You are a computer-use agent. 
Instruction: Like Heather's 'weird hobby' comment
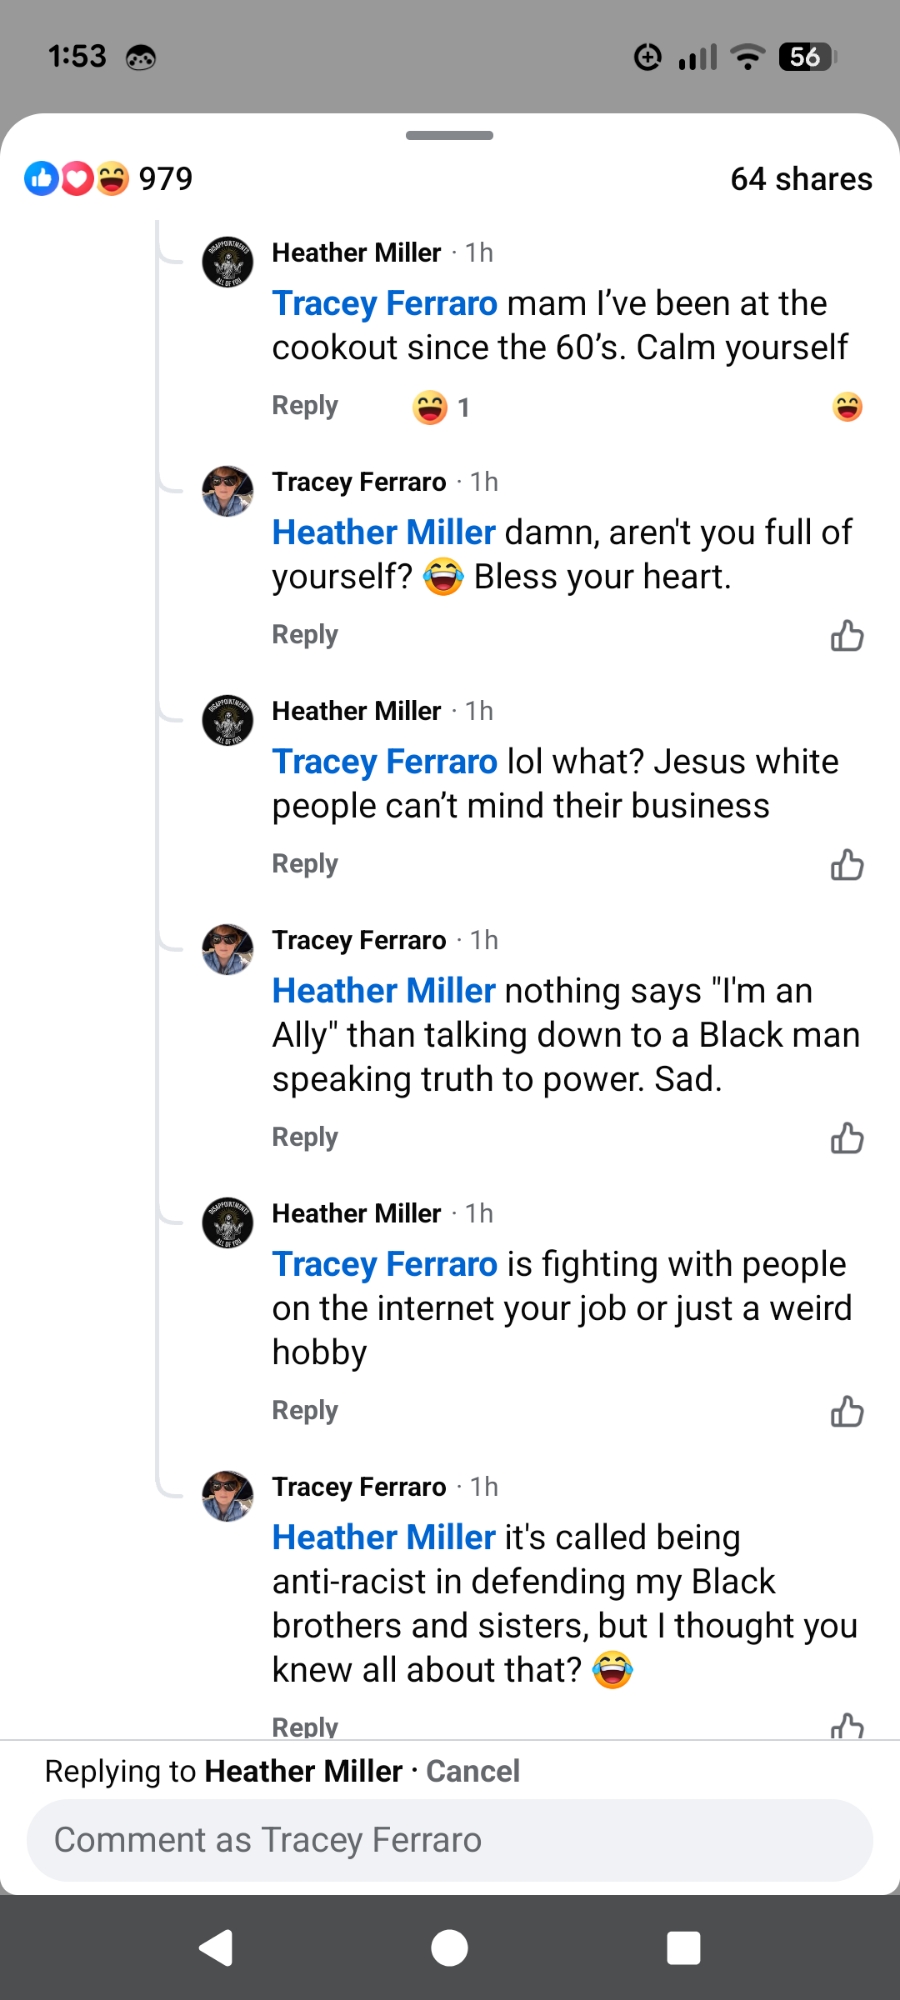[847, 1411]
